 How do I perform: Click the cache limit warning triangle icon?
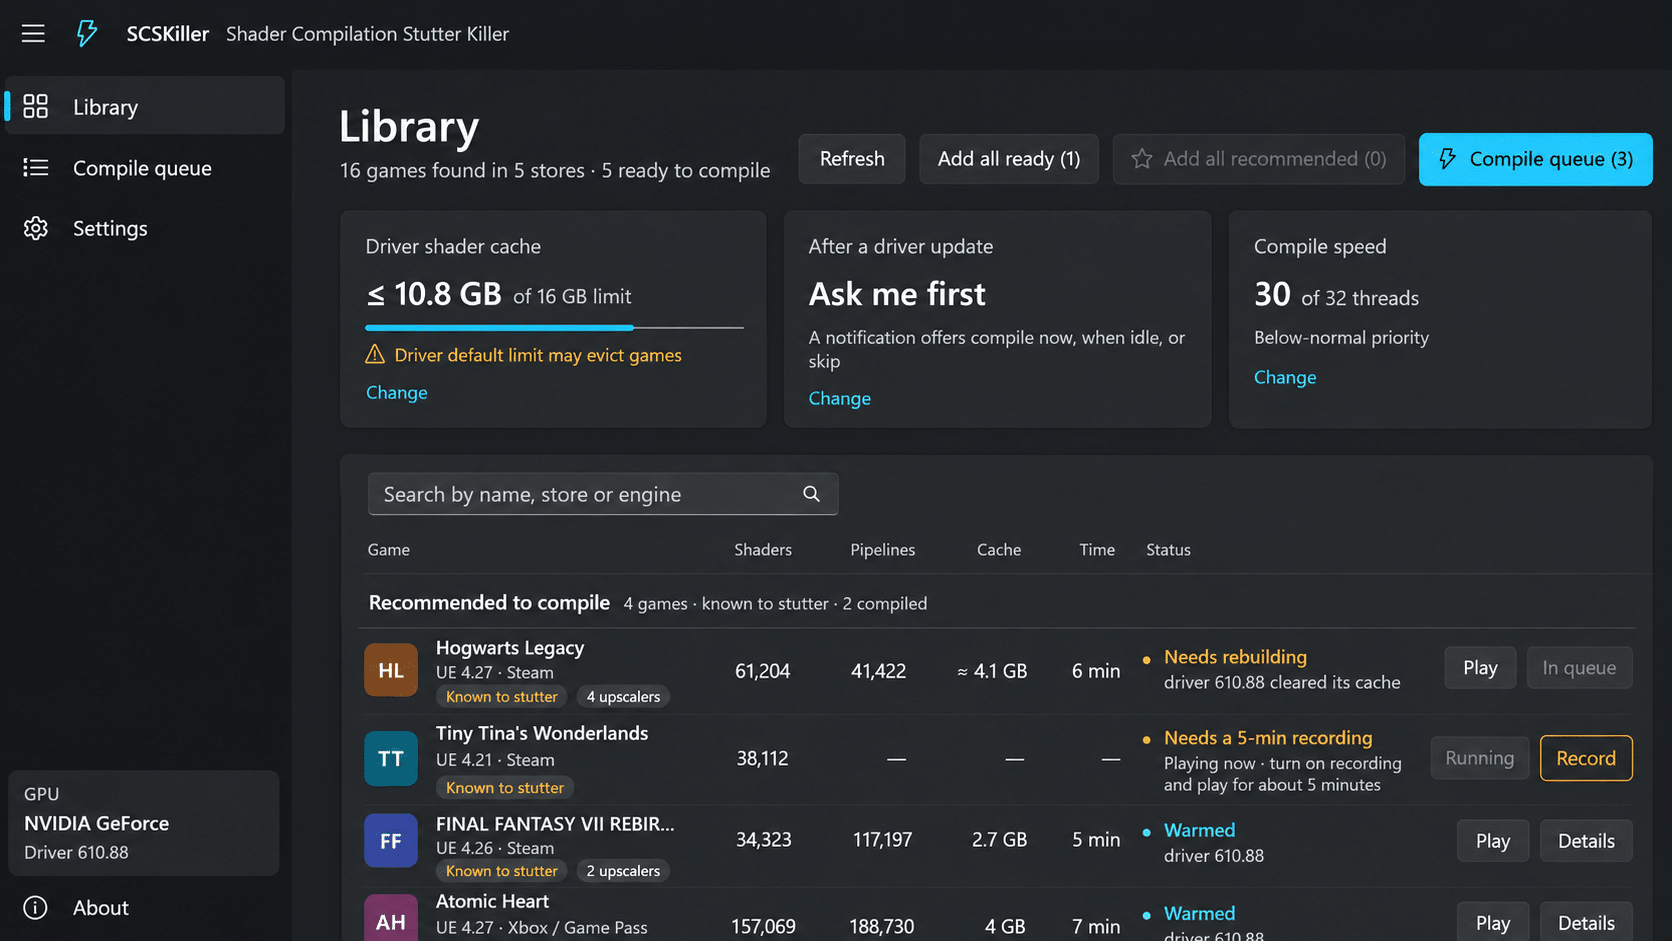coord(375,354)
